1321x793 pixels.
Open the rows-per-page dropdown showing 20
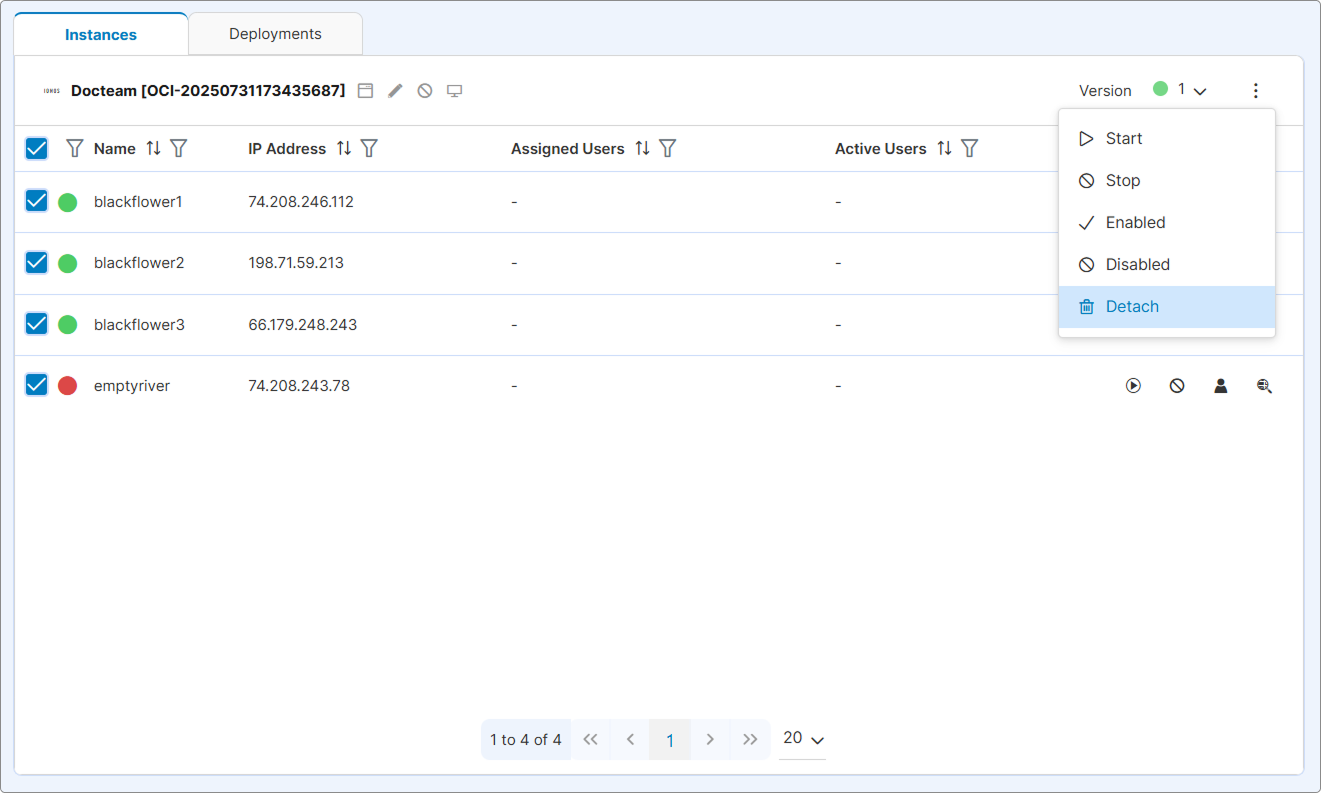pos(803,739)
